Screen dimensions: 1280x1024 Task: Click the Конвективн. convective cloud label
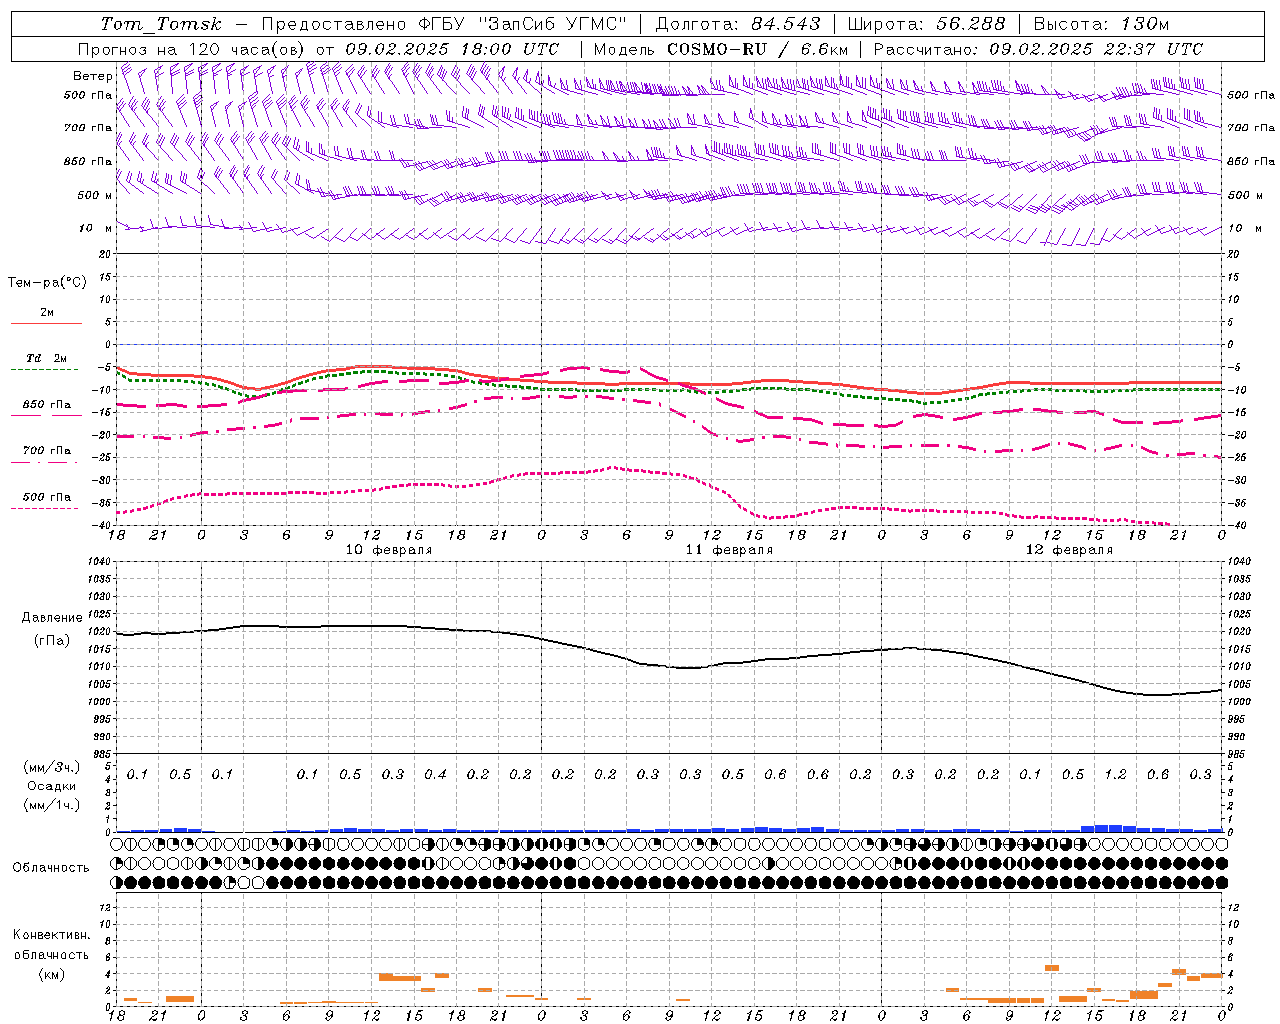(51, 935)
